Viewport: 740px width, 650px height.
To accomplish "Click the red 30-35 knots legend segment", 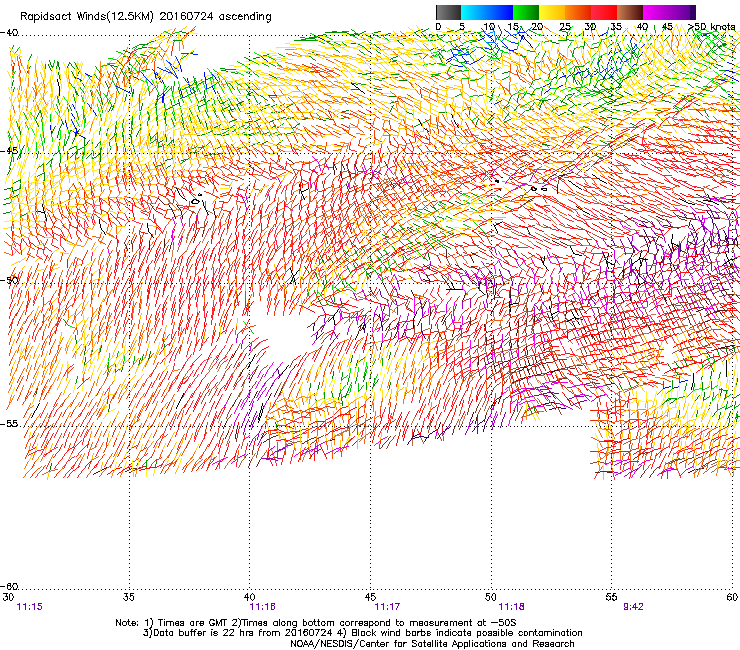I will coord(604,12).
